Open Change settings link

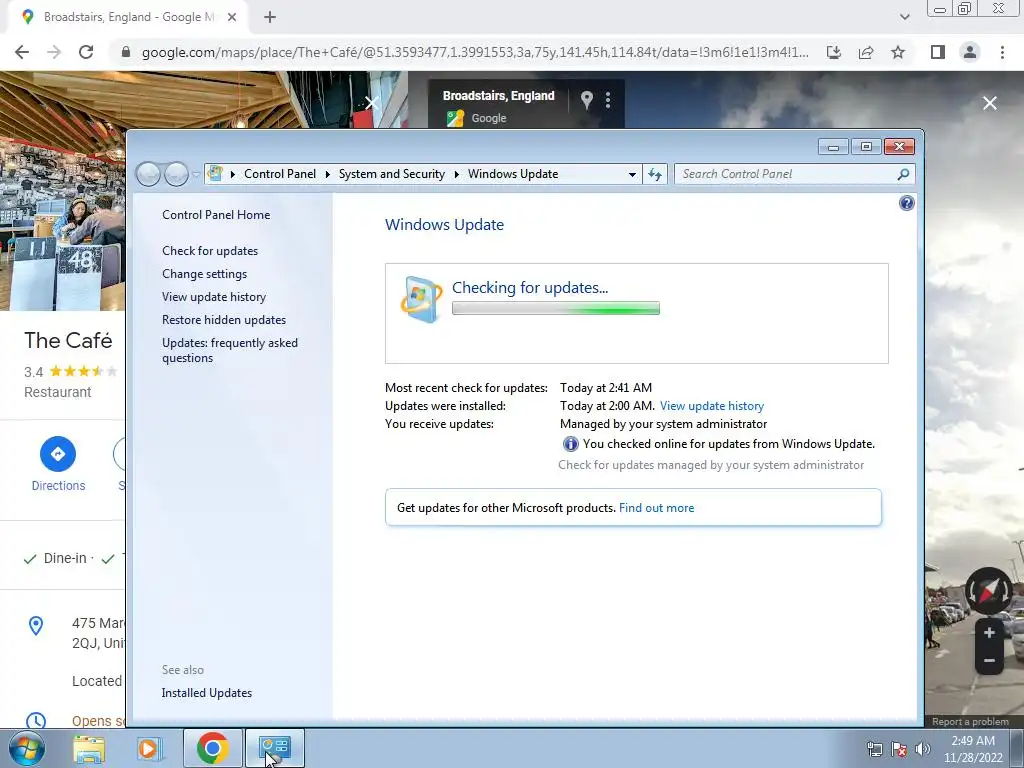(x=204, y=274)
